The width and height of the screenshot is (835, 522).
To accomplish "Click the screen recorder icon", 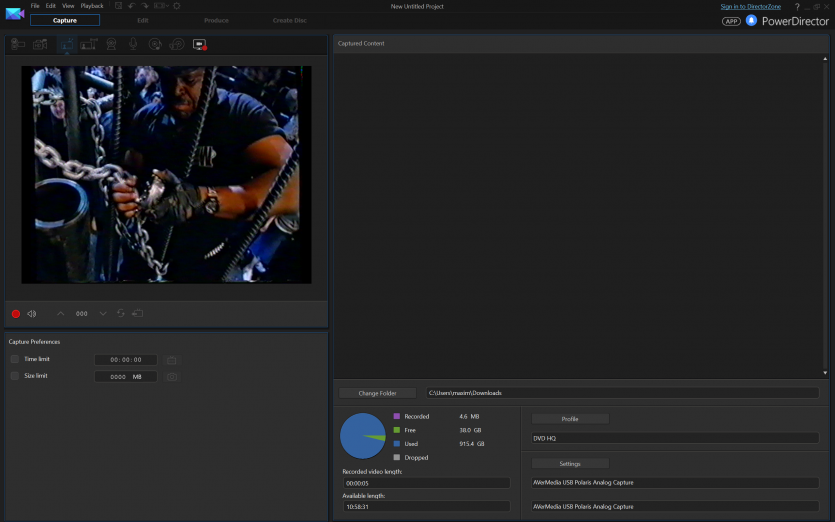I will 199,44.
